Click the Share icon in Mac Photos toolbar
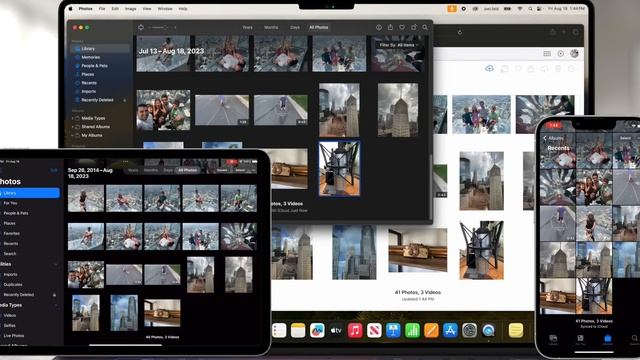The image size is (640, 360). point(390,27)
